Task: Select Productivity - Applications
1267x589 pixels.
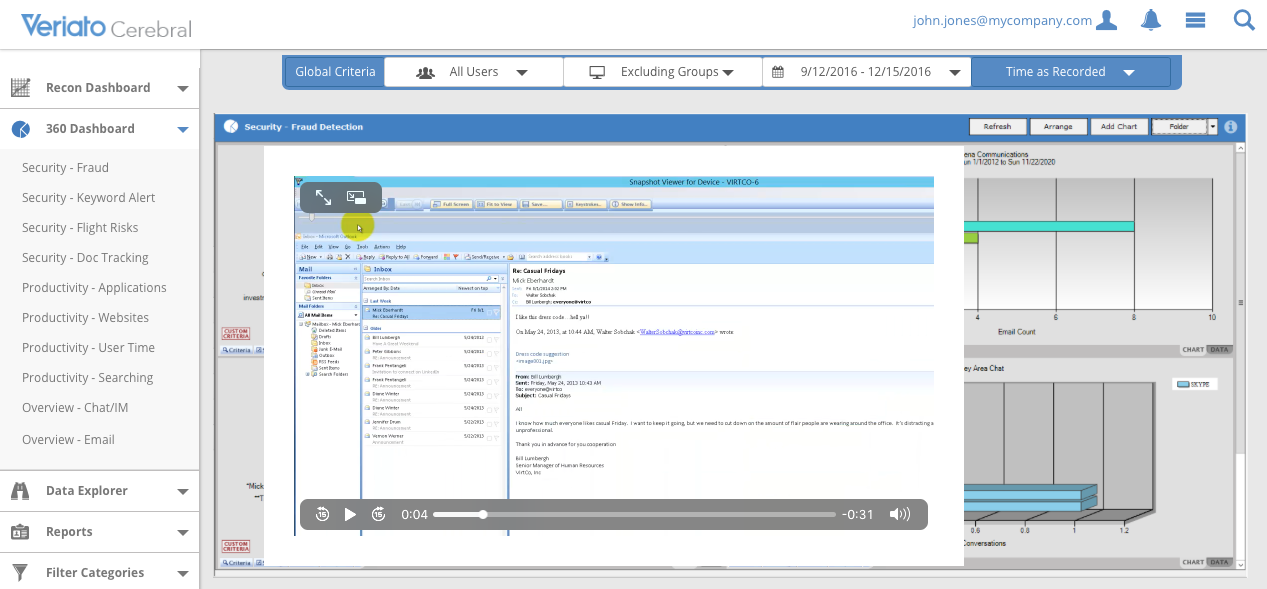Action: point(94,288)
